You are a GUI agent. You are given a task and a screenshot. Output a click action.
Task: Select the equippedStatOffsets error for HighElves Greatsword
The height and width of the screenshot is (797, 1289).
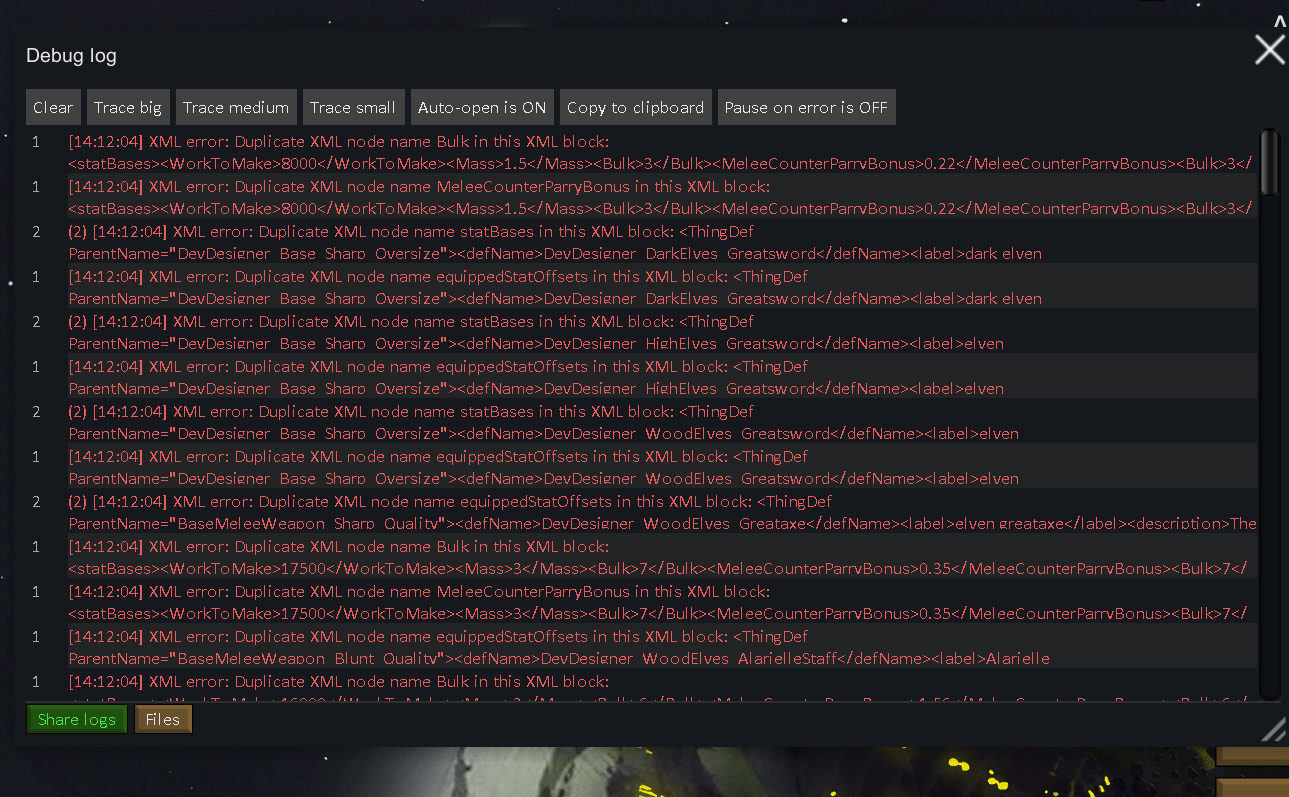[642, 377]
